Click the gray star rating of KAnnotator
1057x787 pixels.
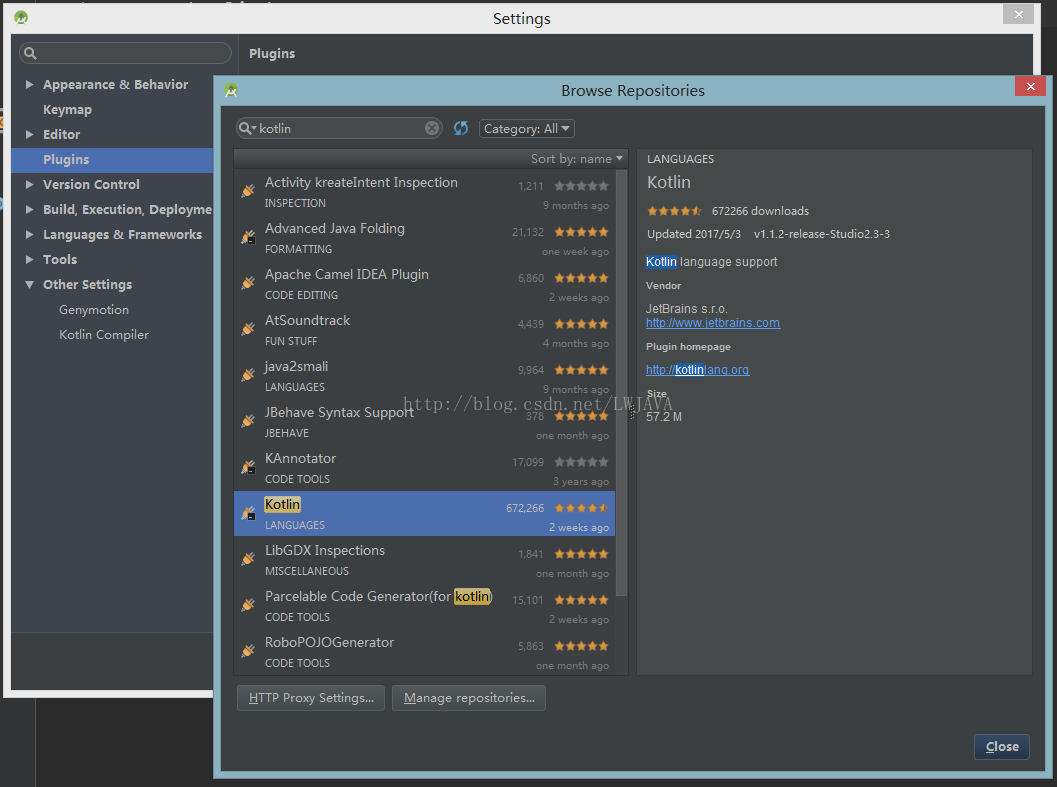click(x=581, y=462)
